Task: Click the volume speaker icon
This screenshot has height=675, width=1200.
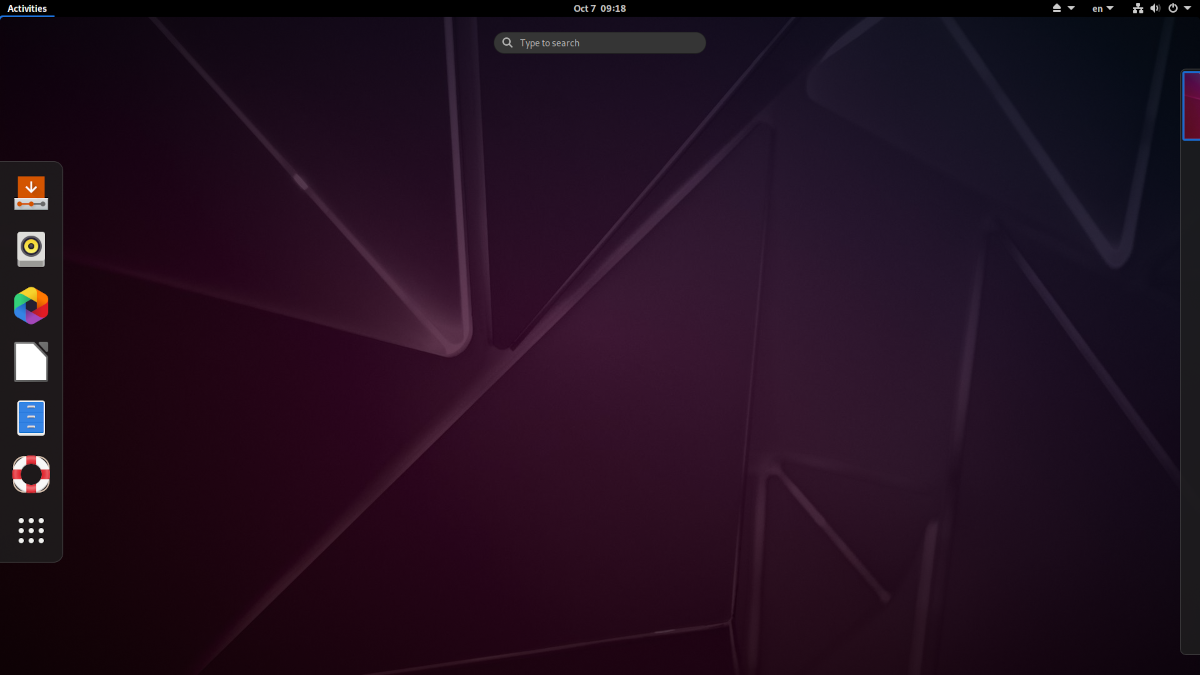Action: pyautogui.click(x=1155, y=8)
